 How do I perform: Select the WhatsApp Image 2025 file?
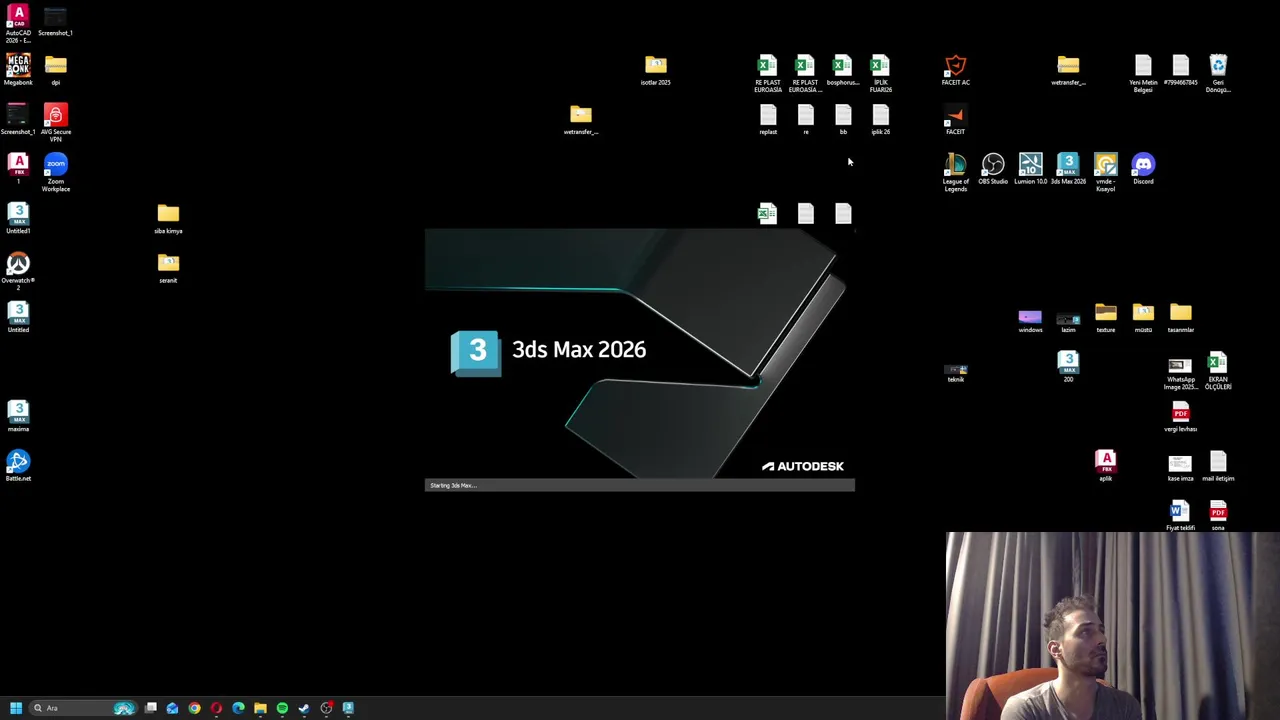(1181, 372)
